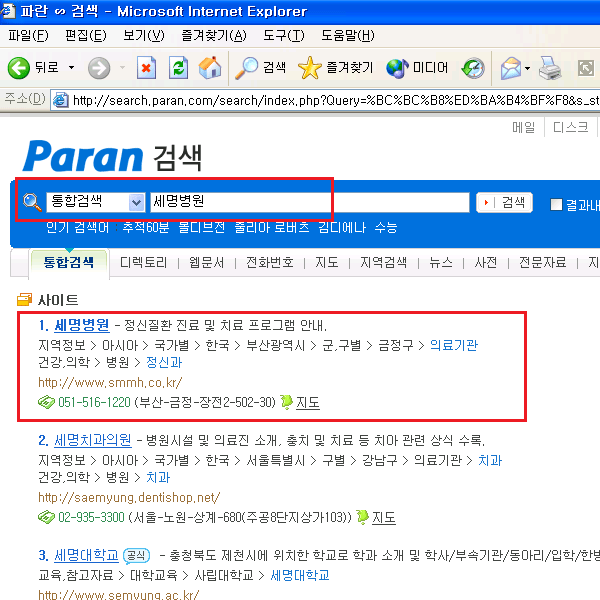Screen dimensions: 600x600
Task: Click the Back arrow button
Action: tap(18, 68)
